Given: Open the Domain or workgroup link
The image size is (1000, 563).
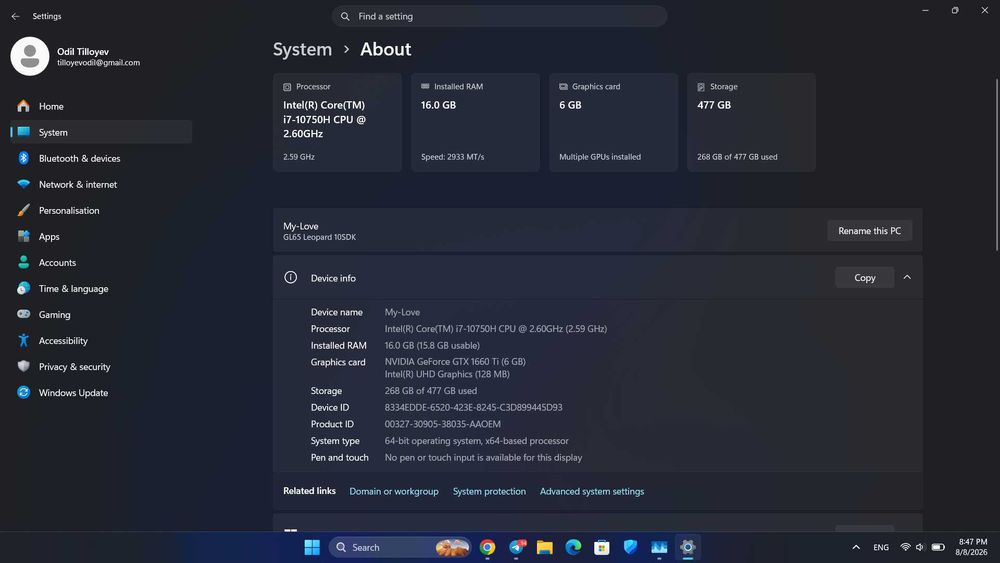Looking at the screenshot, I should [x=393, y=492].
